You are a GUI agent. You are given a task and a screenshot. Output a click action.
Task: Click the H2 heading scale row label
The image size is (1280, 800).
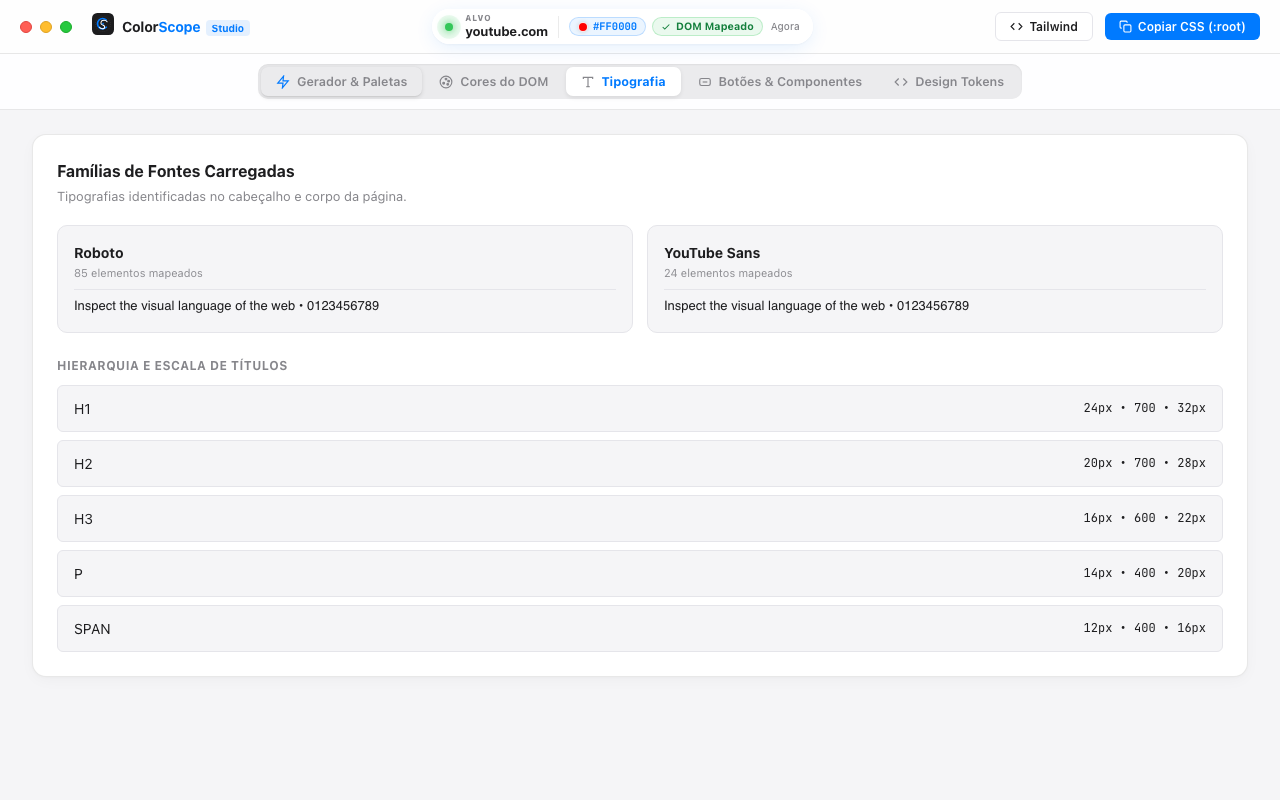pos(83,464)
